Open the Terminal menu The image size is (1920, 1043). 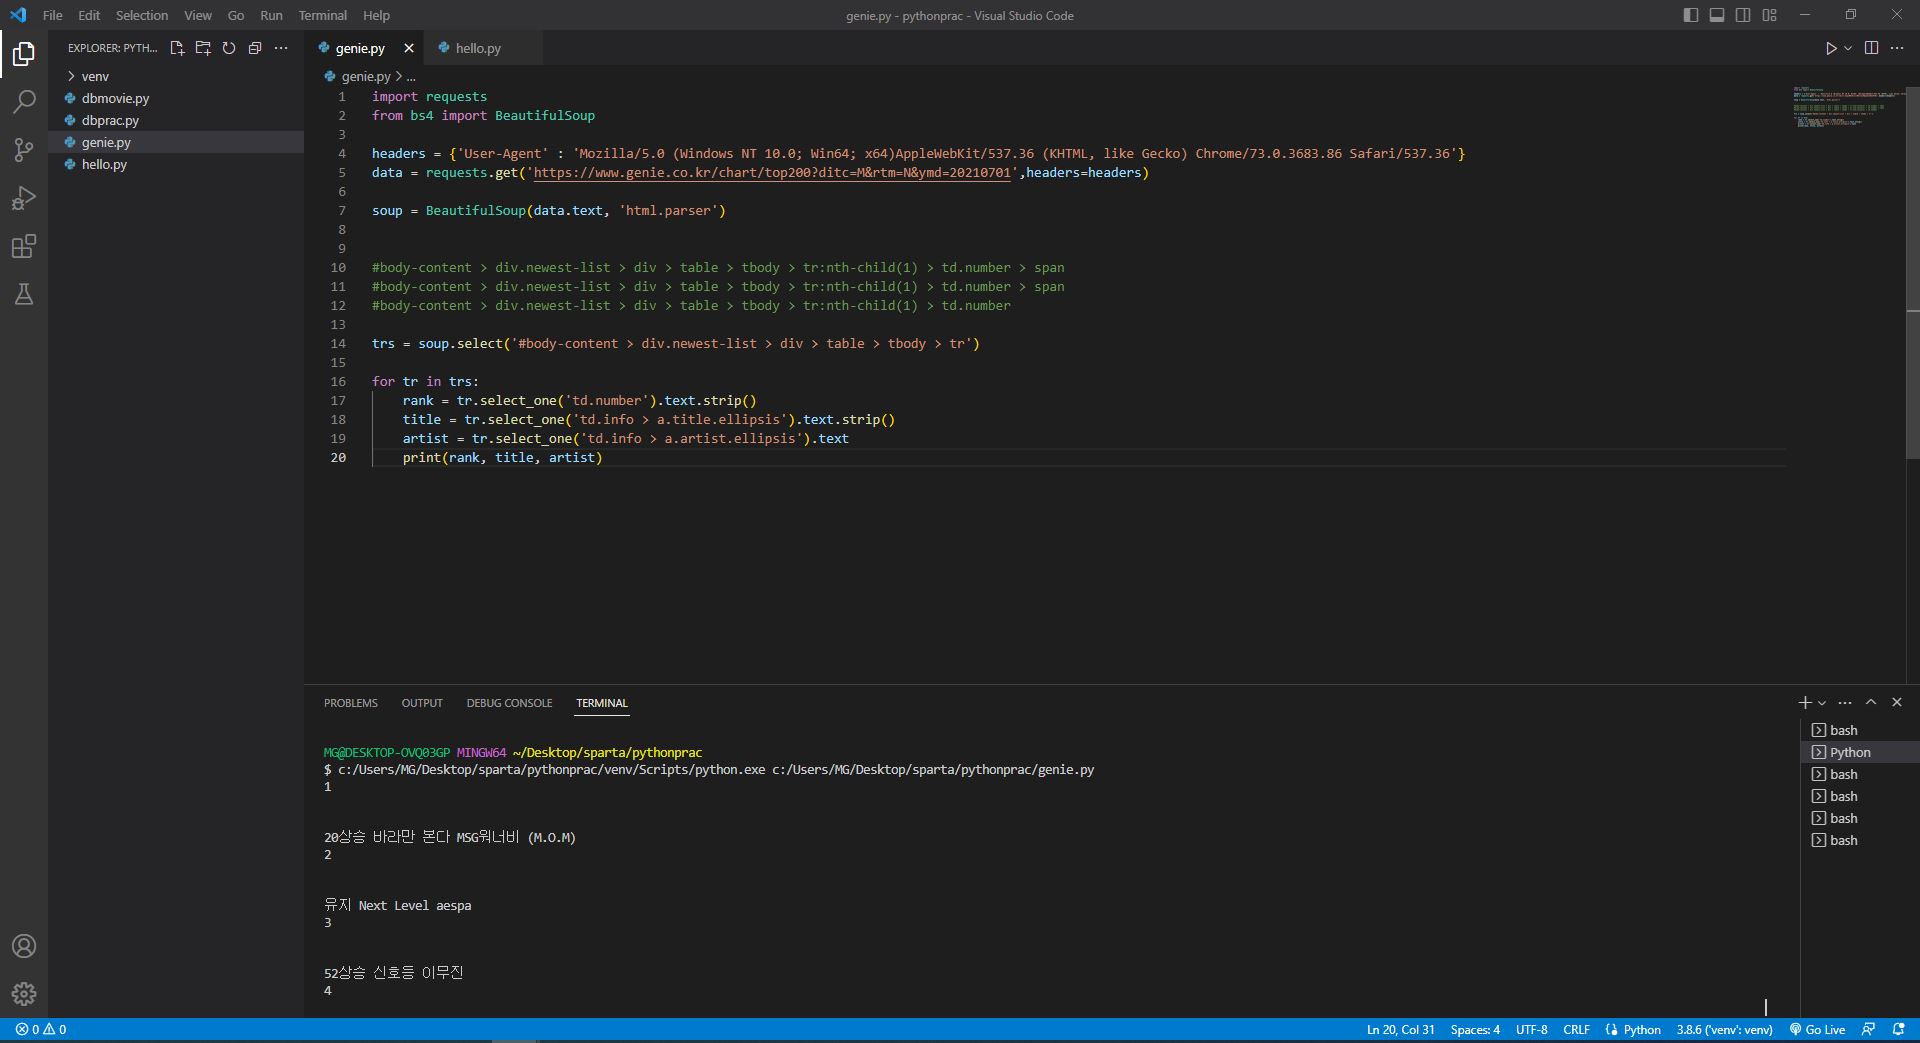click(x=323, y=15)
